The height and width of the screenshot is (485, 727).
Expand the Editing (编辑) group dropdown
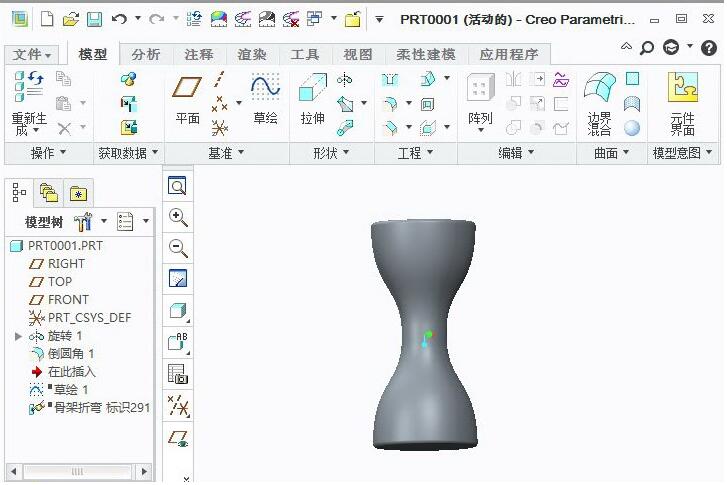517,153
